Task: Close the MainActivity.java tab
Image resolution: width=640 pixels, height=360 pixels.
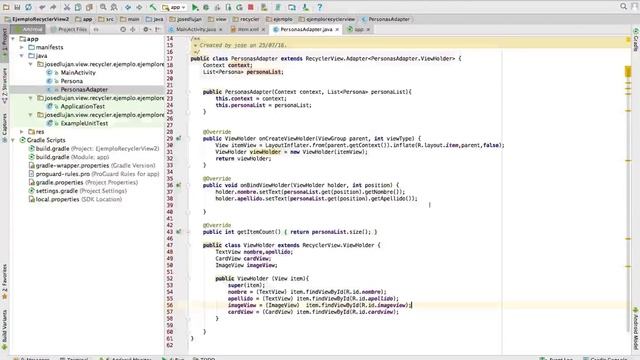Action: coord(221,29)
